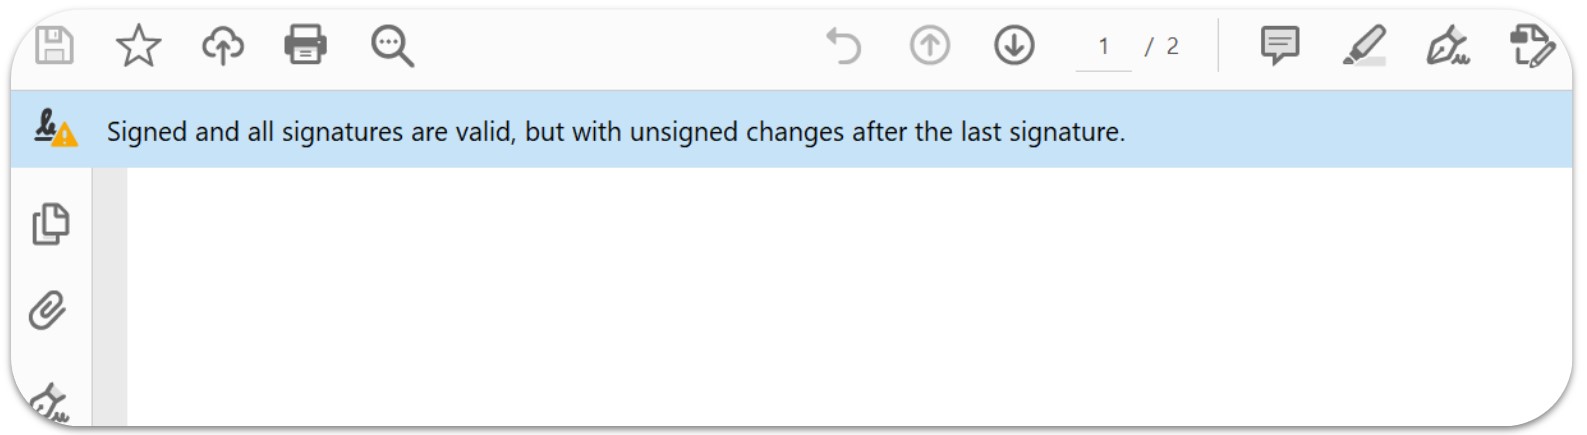
Task: Show the page thumbnails sidebar panel
Action: point(50,224)
